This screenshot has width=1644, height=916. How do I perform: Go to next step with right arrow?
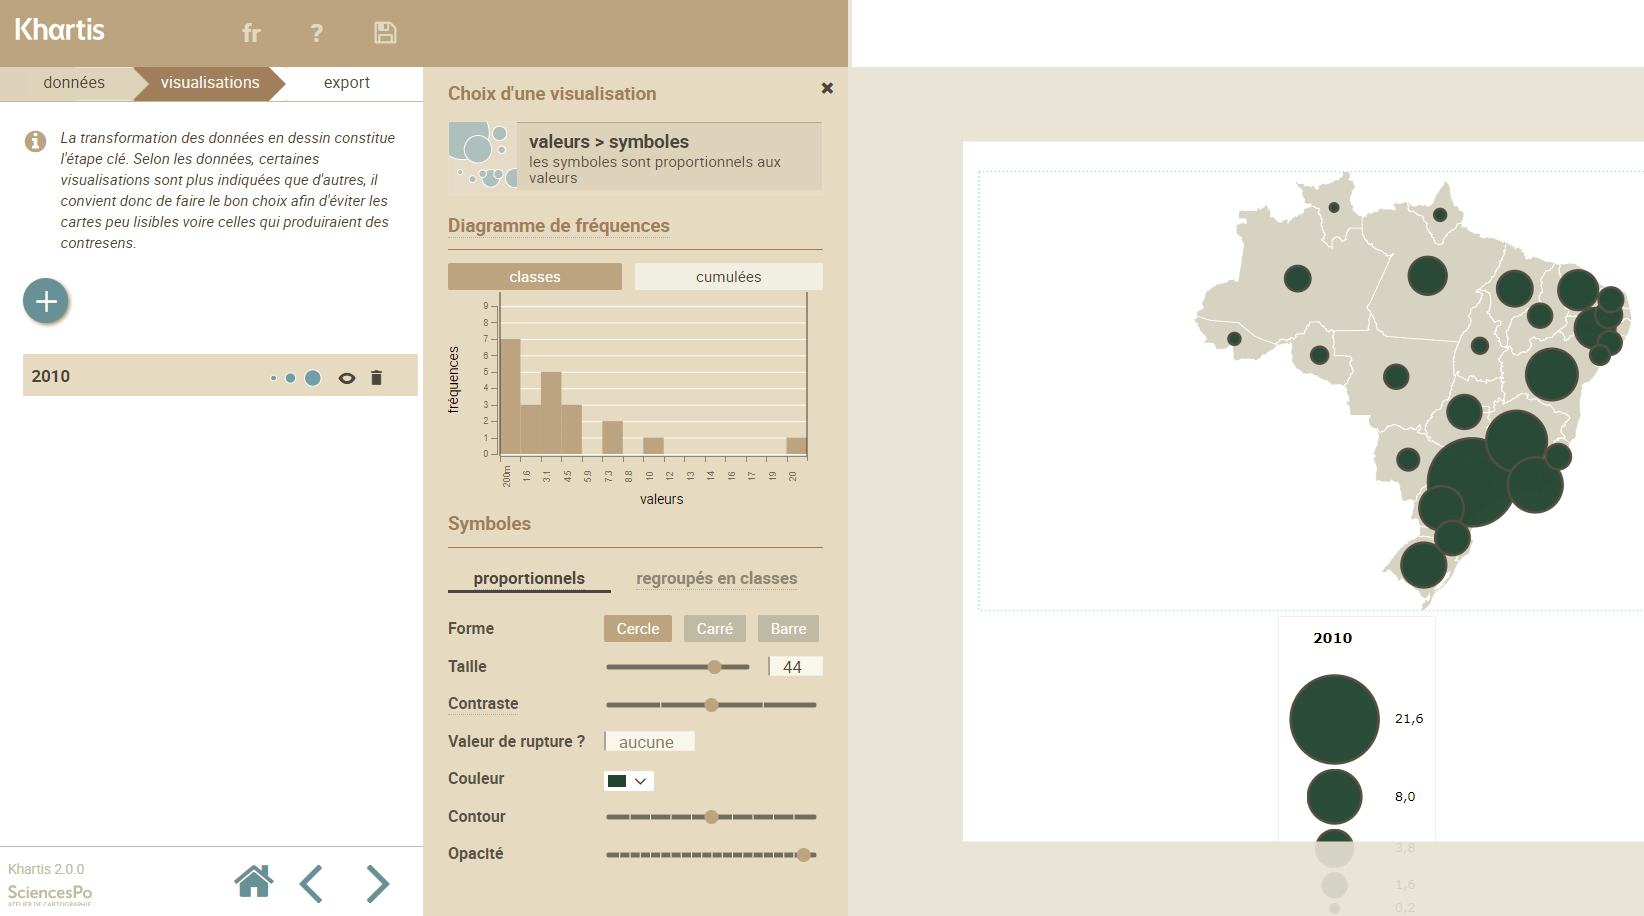pyautogui.click(x=377, y=884)
